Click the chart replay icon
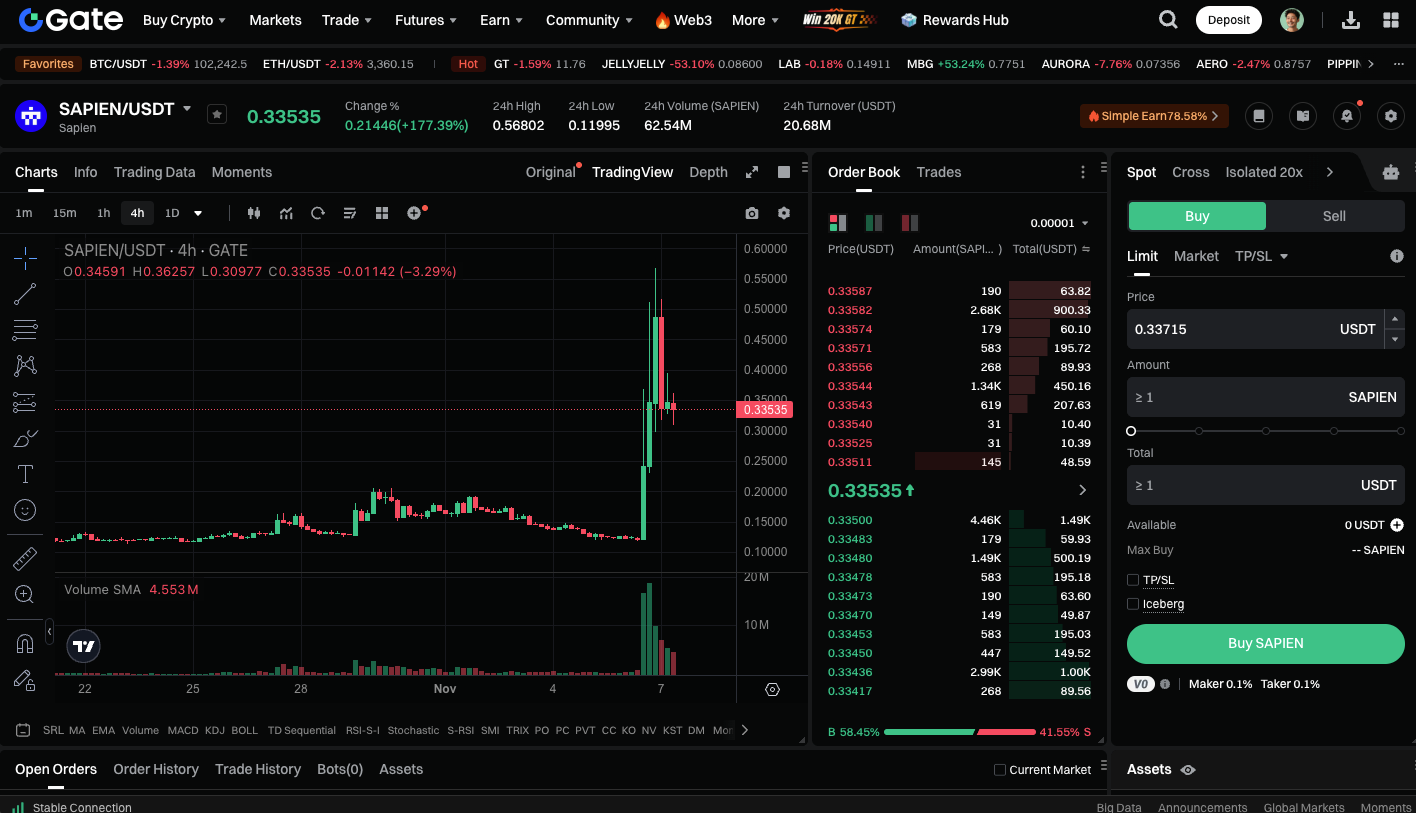Image resolution: width=1416 pixels, height=813 pixels. point(318,213)
